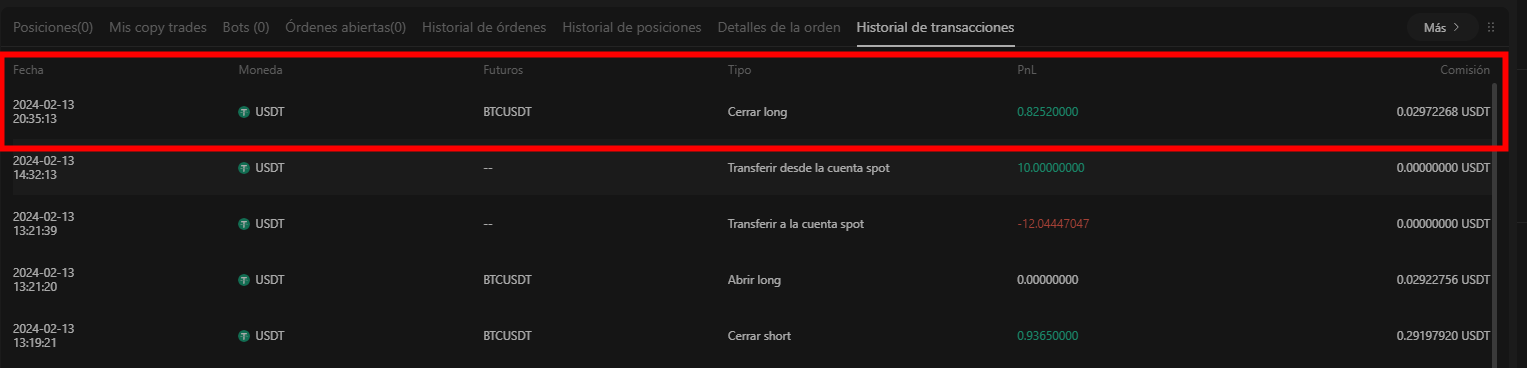Click the USDT coin icon in the 13:19:21 row

coord(244,336)
